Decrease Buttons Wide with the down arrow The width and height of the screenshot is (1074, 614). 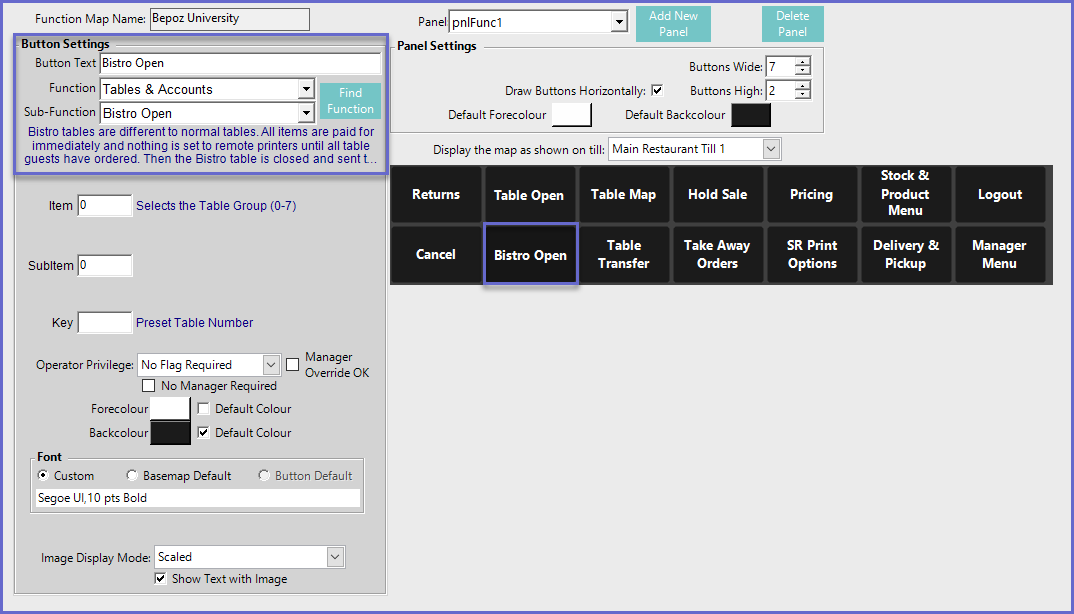803,71
